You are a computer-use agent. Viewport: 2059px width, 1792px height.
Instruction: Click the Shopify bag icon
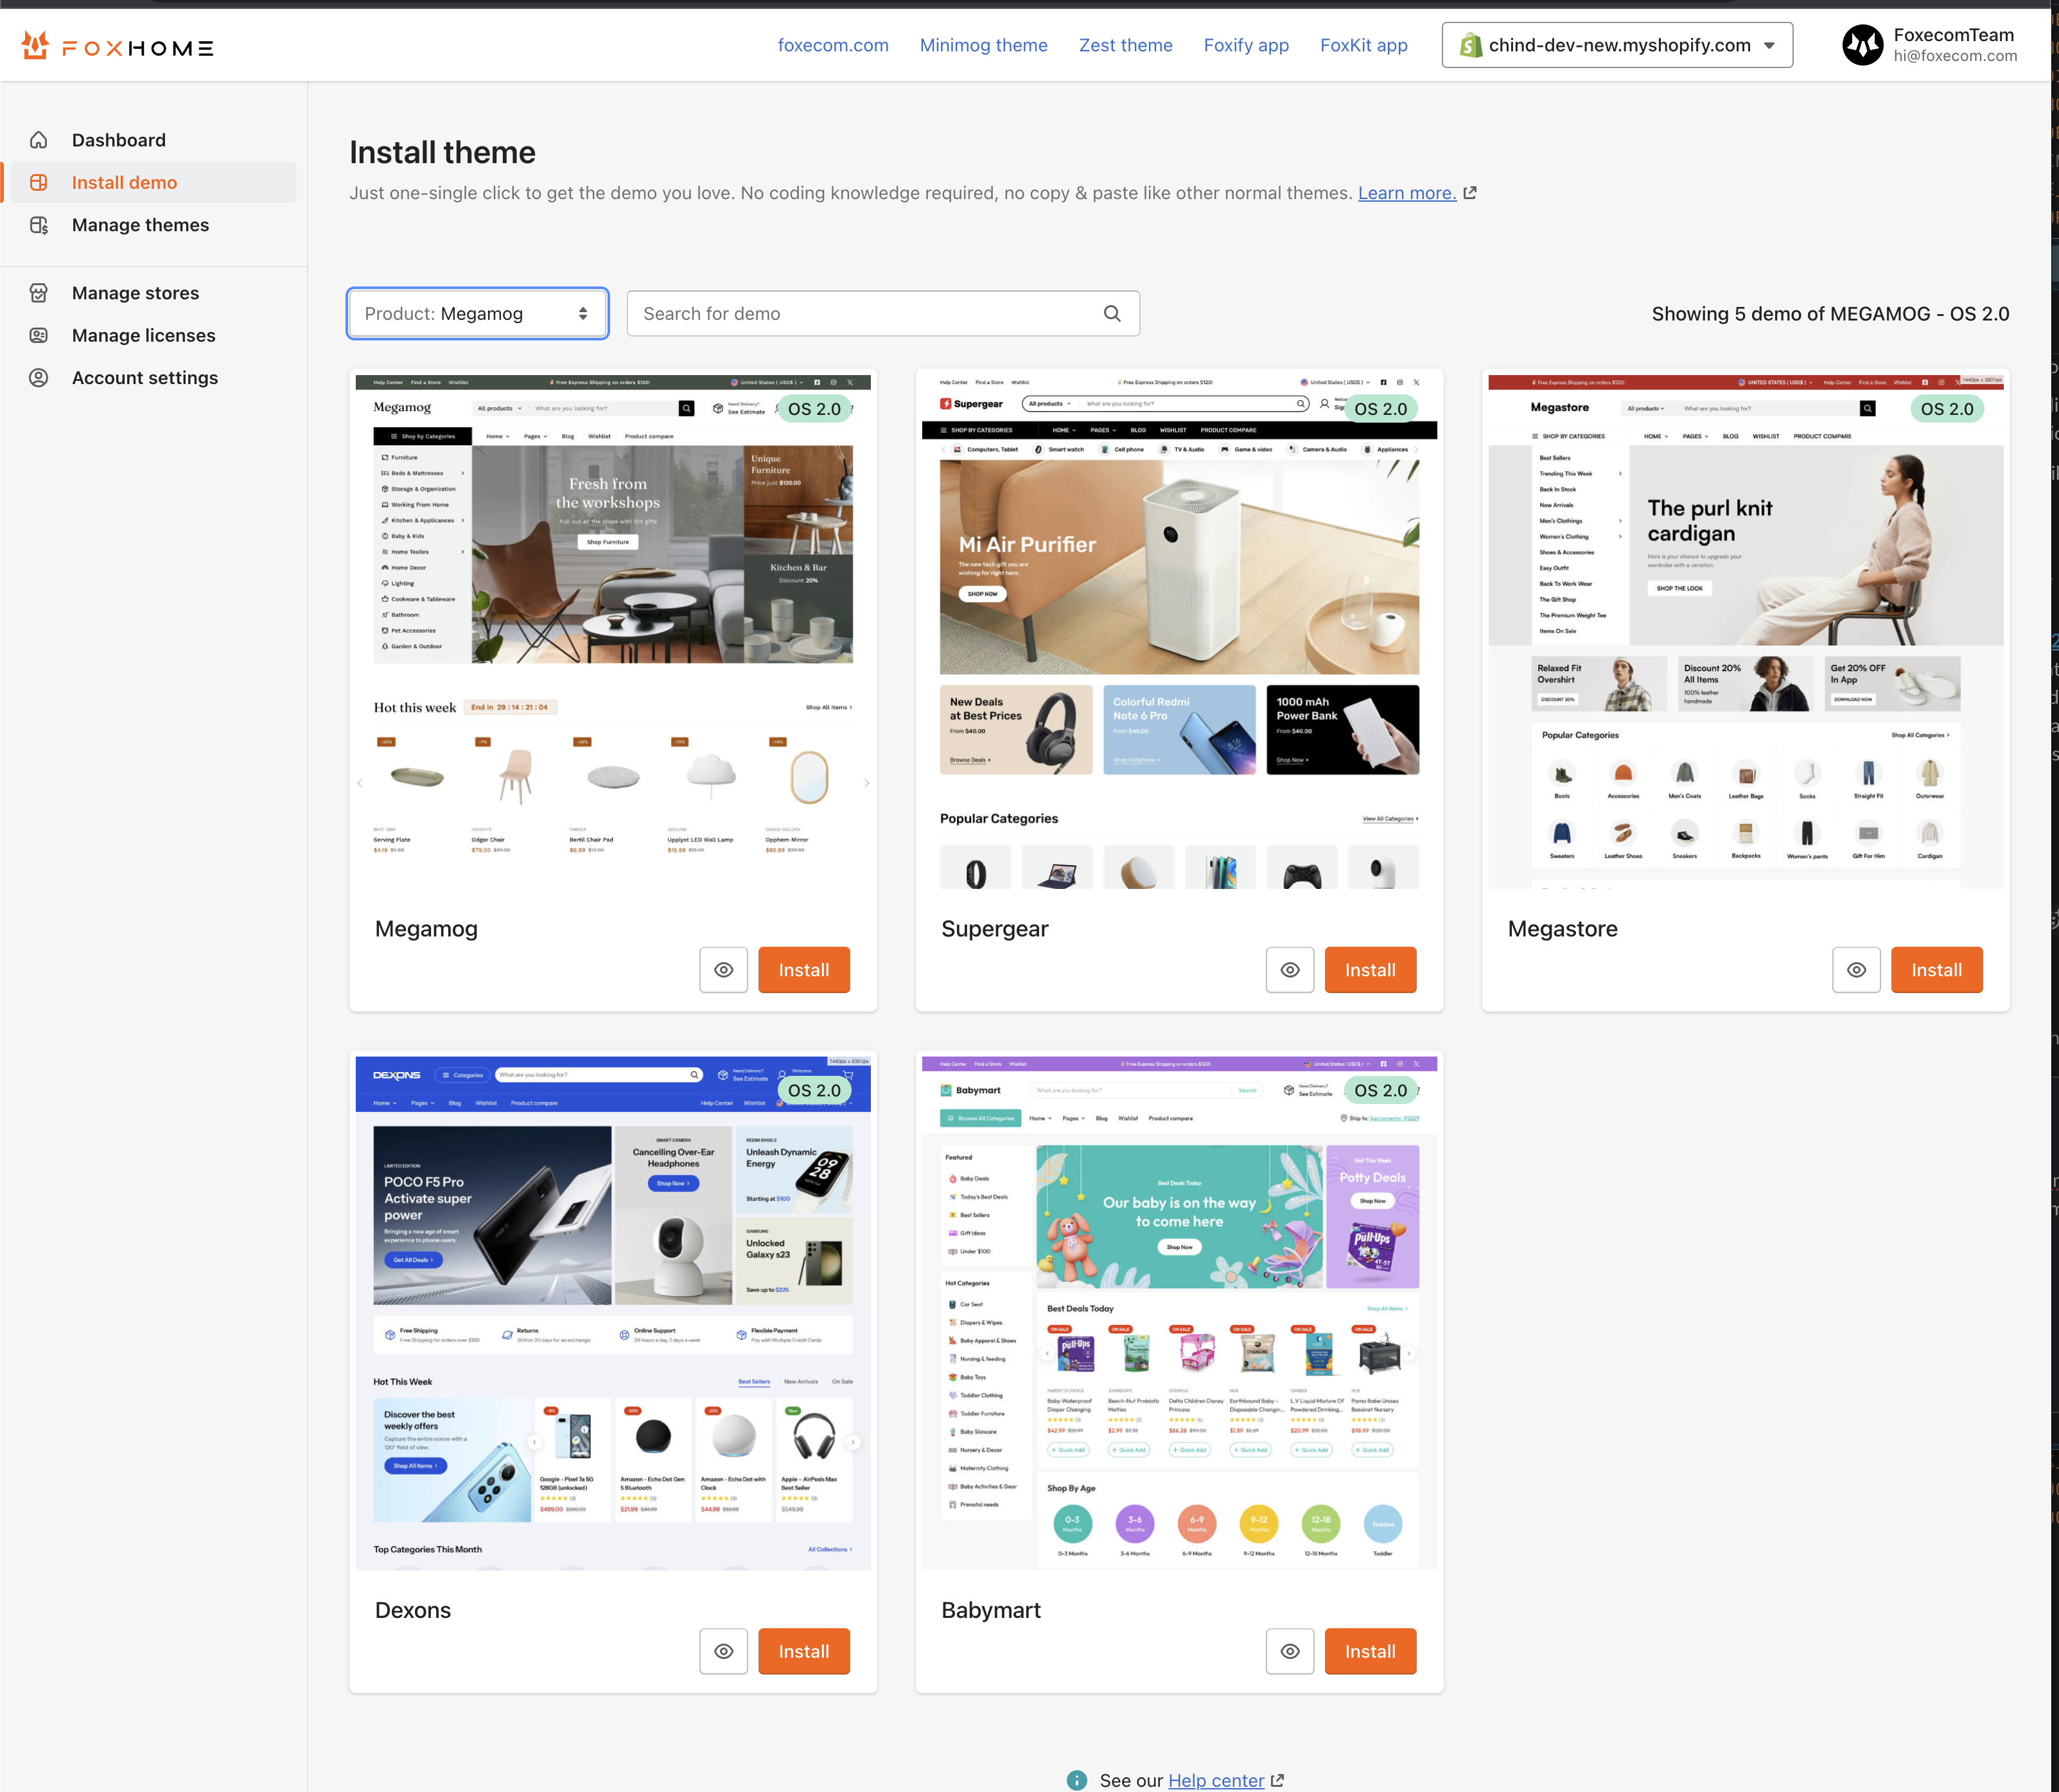tap(1470, 45)
